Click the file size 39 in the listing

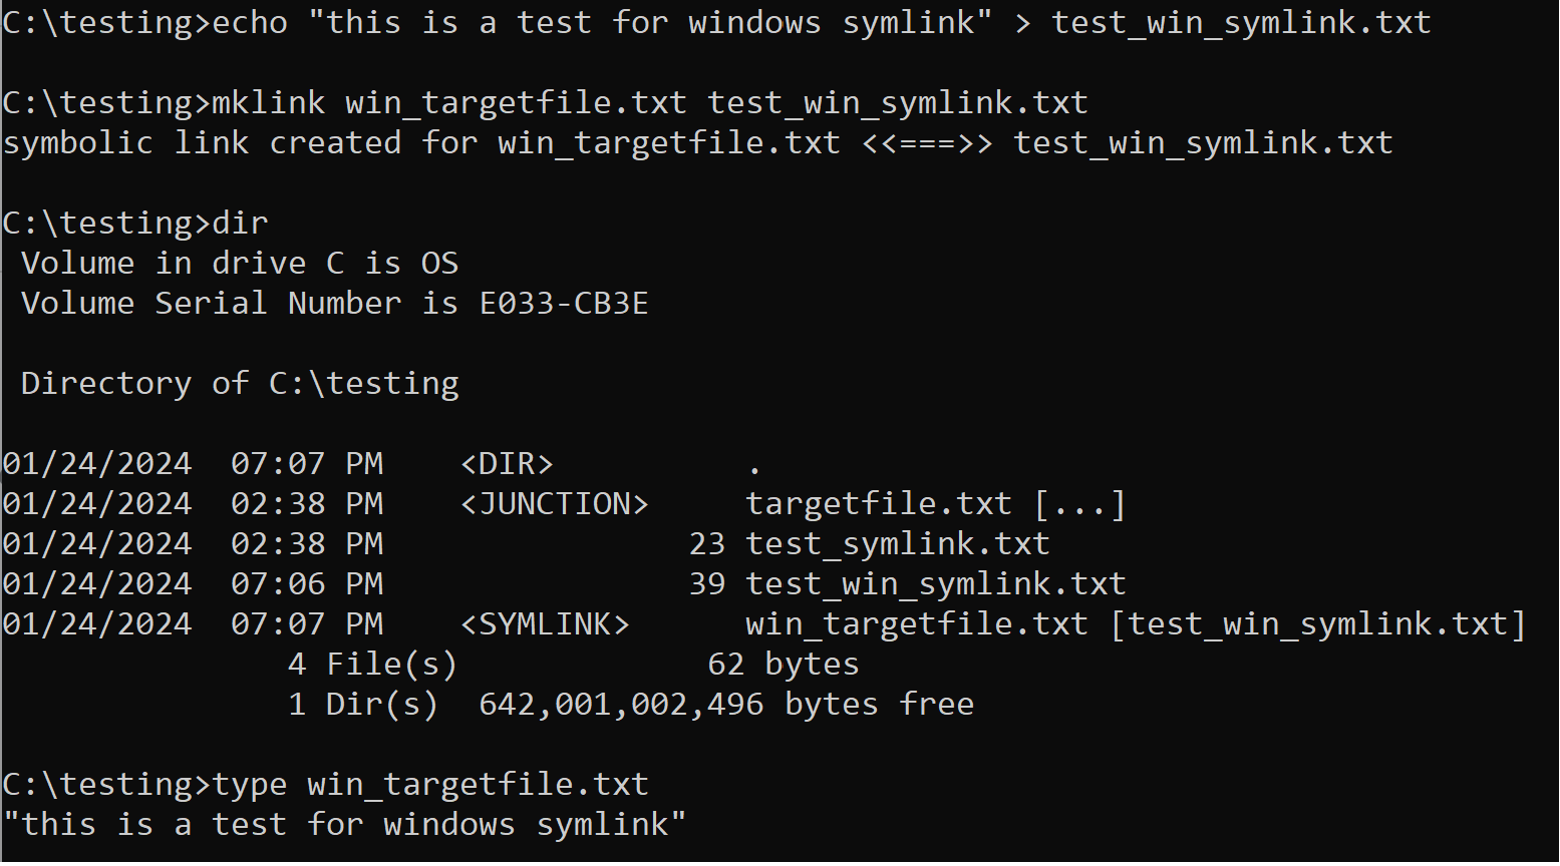706,584
